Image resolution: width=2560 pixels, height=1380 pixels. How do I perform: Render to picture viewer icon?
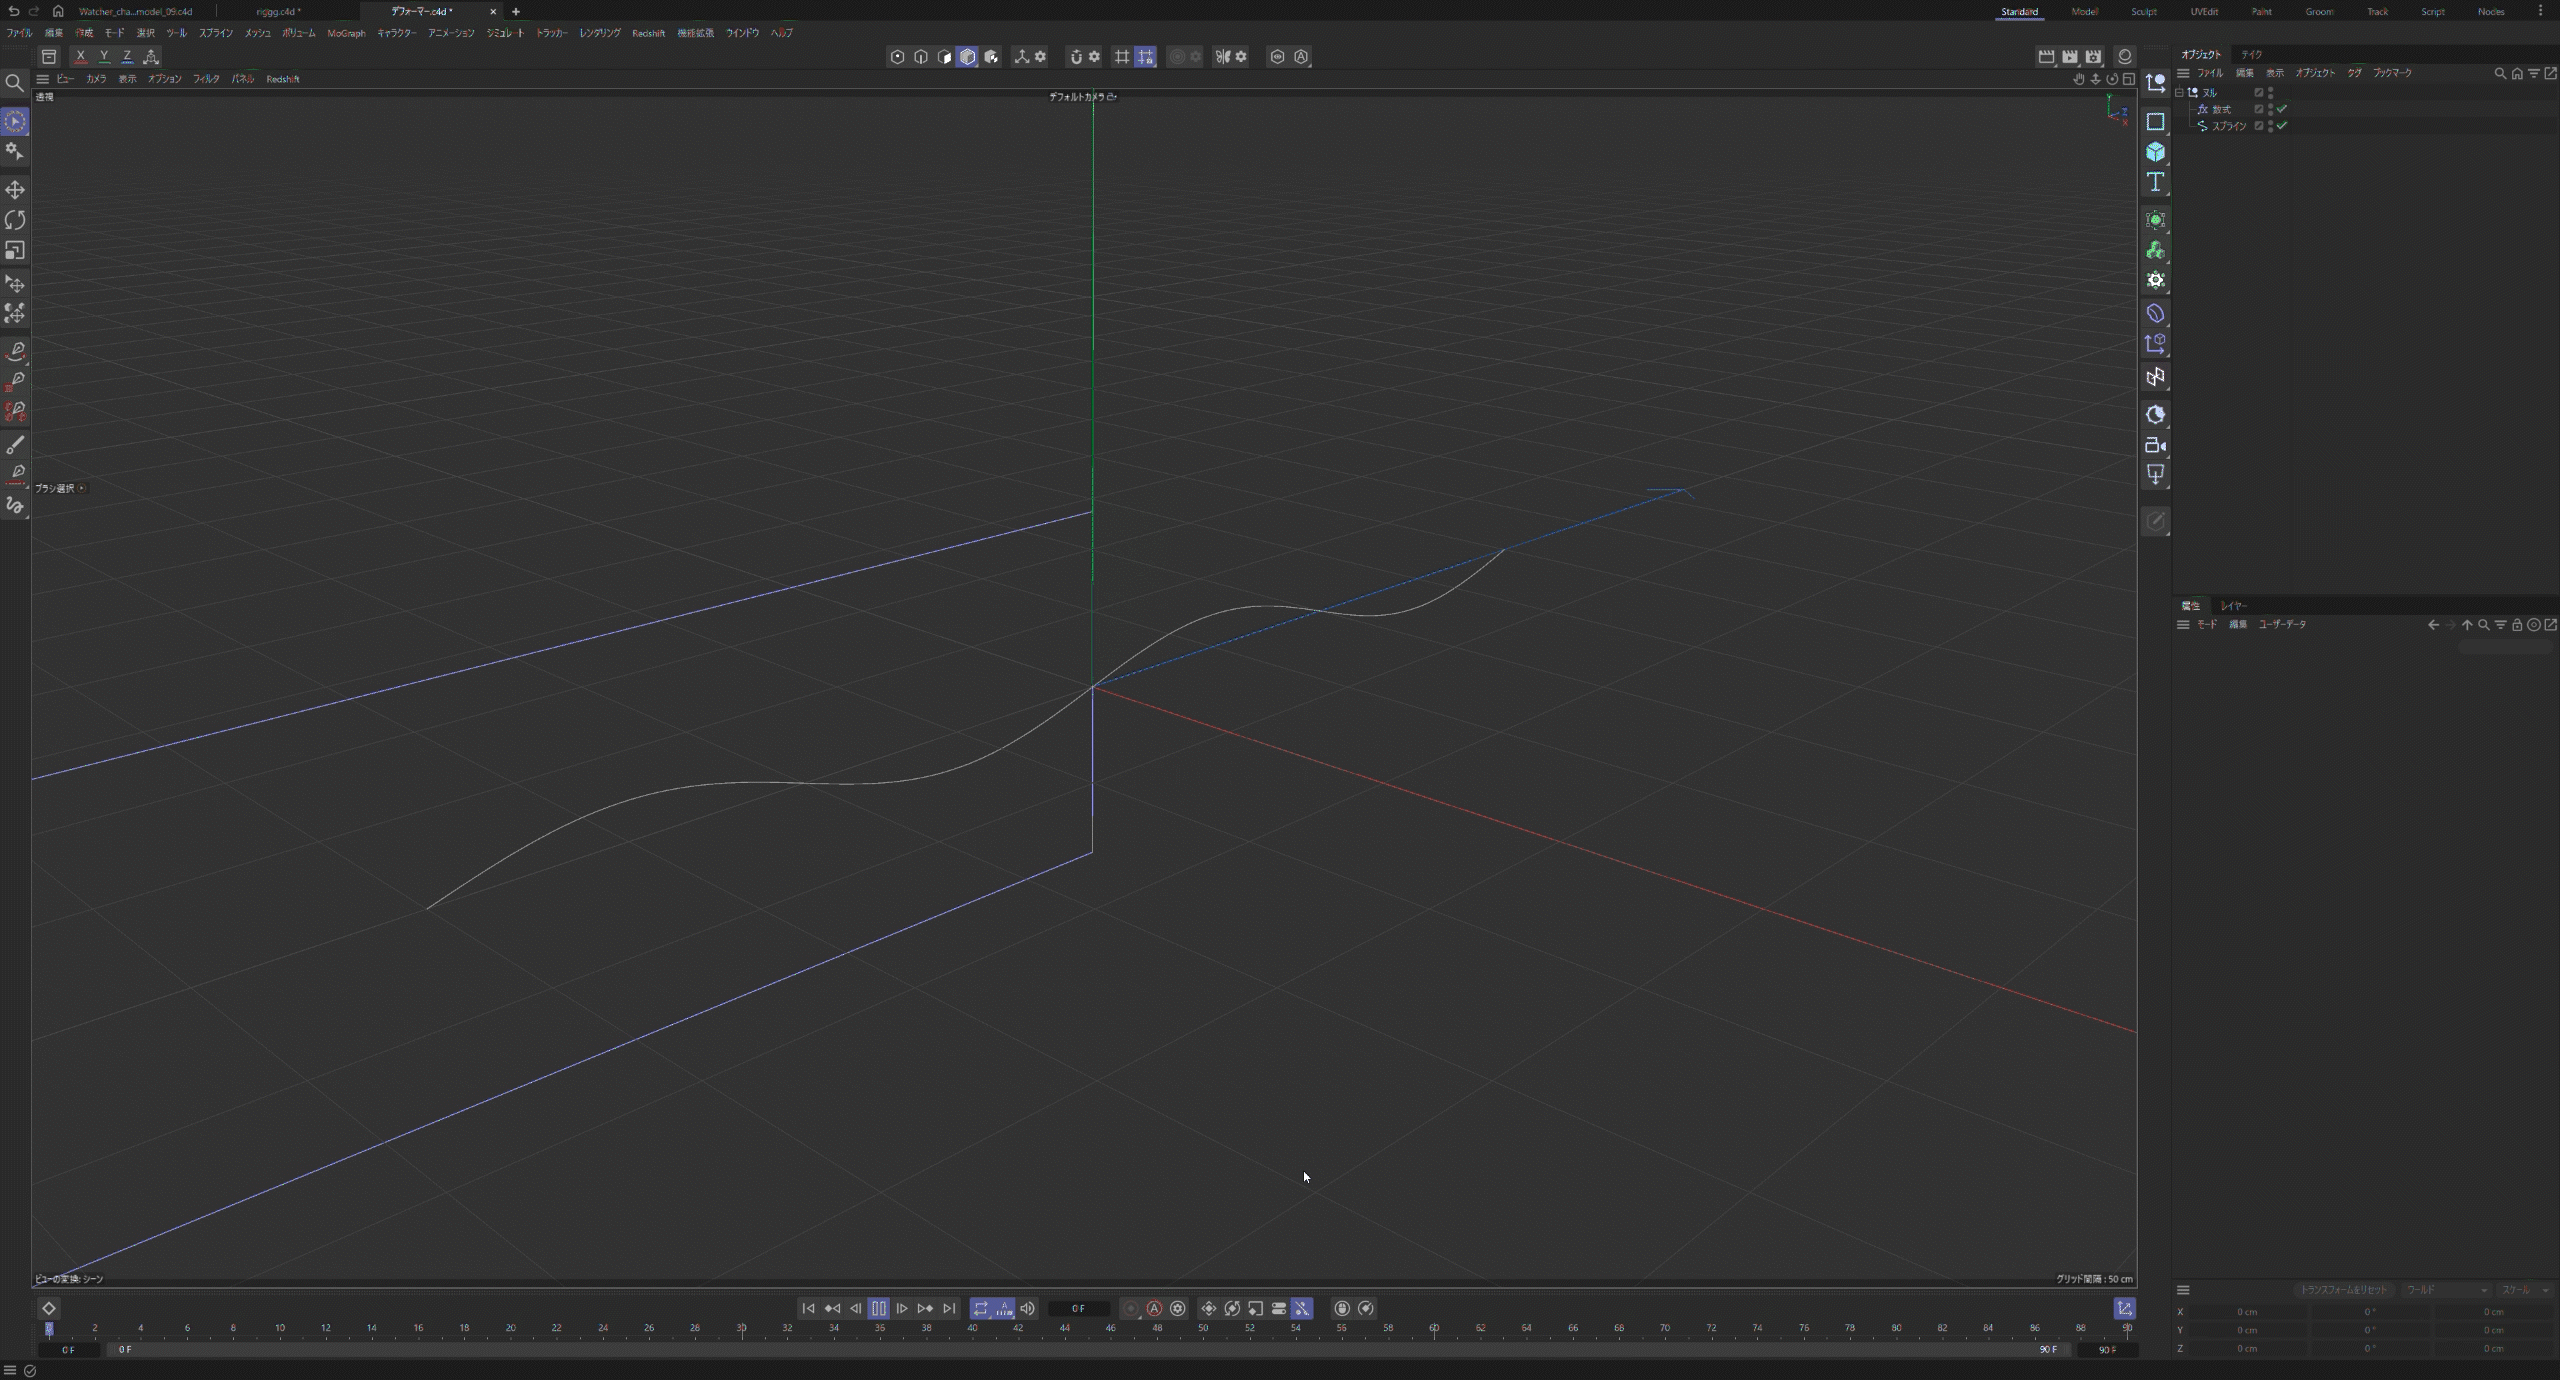click(2070, 56)
